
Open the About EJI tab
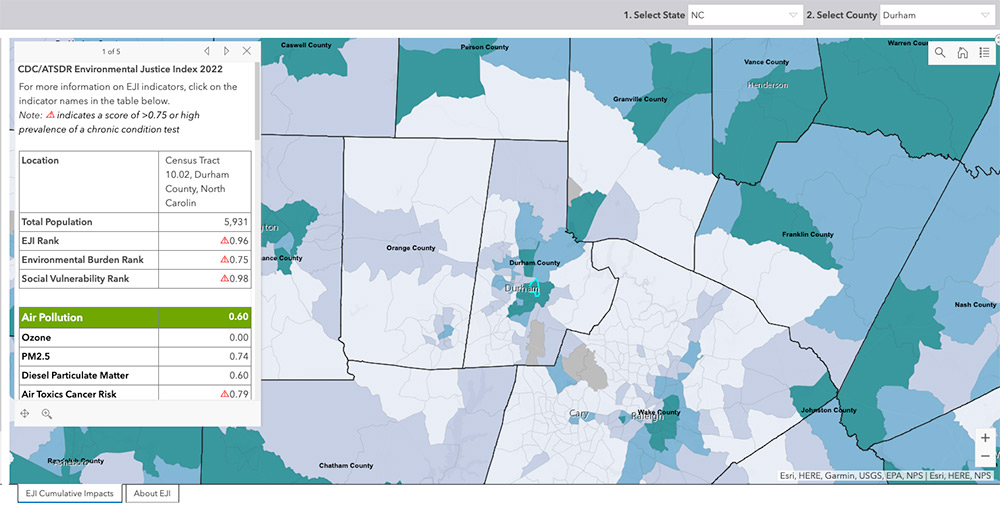tap(152, 493)
